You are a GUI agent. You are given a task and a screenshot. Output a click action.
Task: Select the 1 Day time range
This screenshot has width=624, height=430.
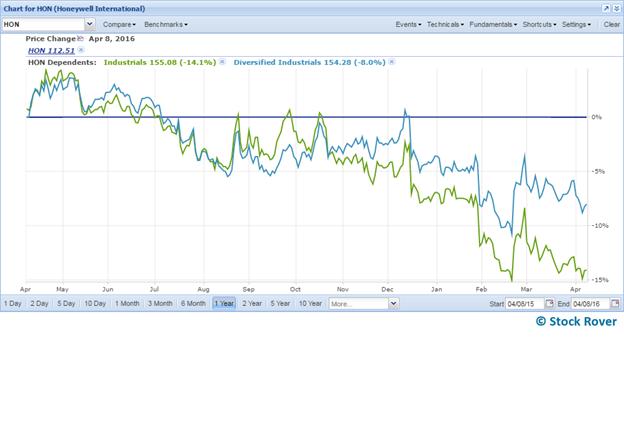coord(13,304)
